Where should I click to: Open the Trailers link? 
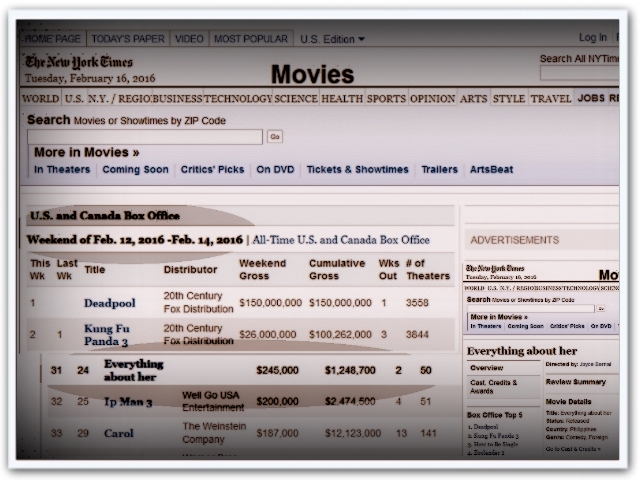[439, 170]
